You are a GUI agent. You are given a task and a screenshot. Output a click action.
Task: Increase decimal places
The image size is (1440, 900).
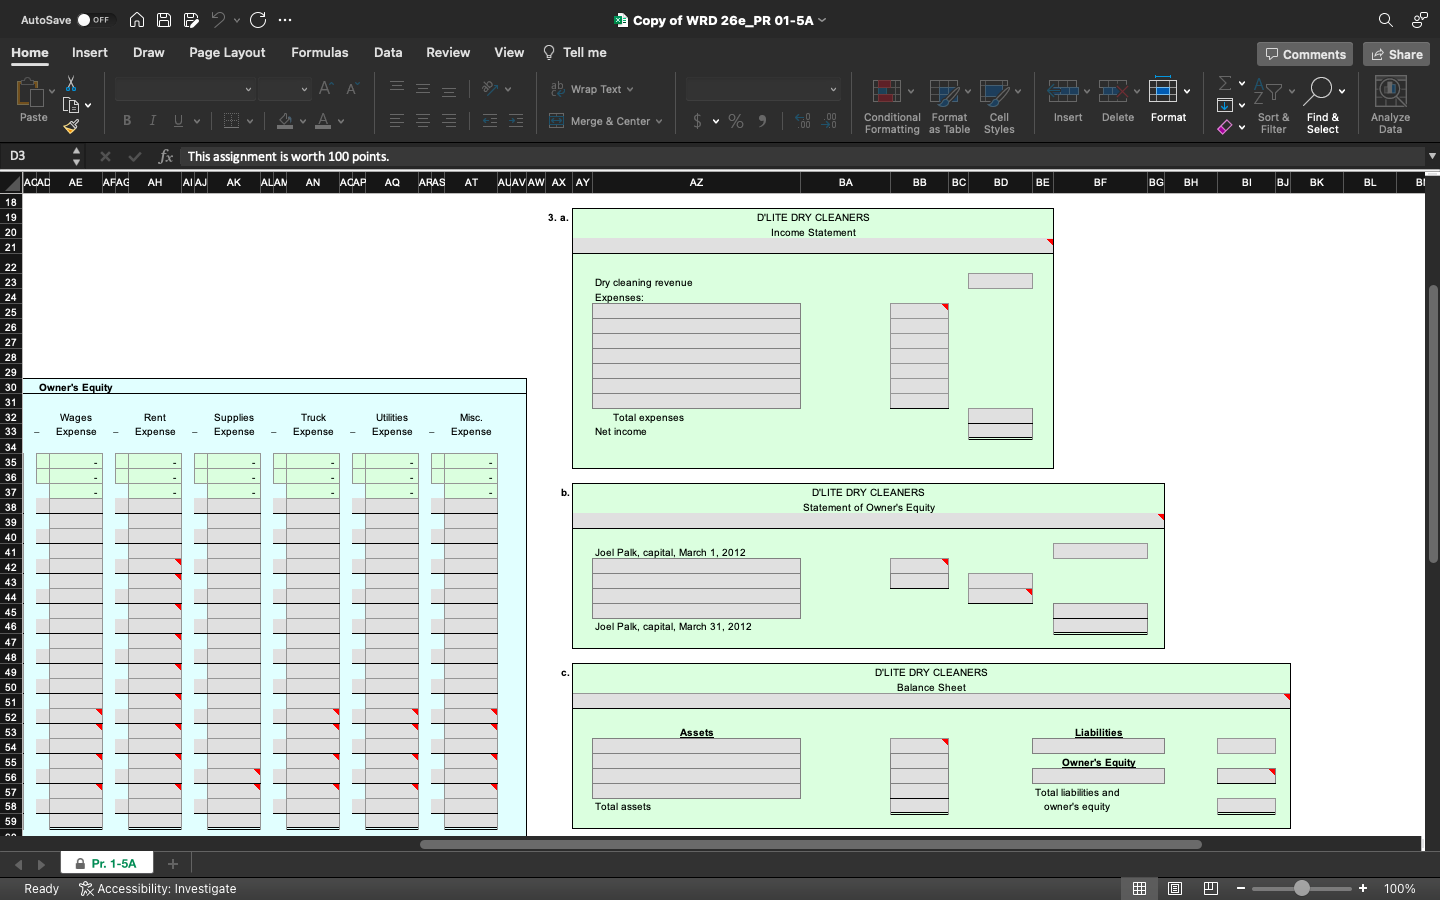coord(803,121)
